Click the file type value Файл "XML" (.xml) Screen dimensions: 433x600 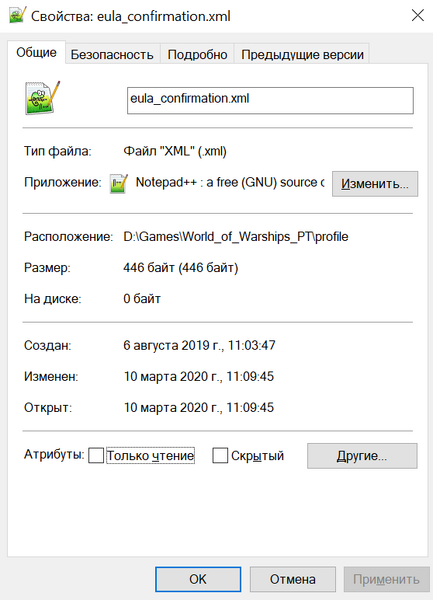point(175,151)
